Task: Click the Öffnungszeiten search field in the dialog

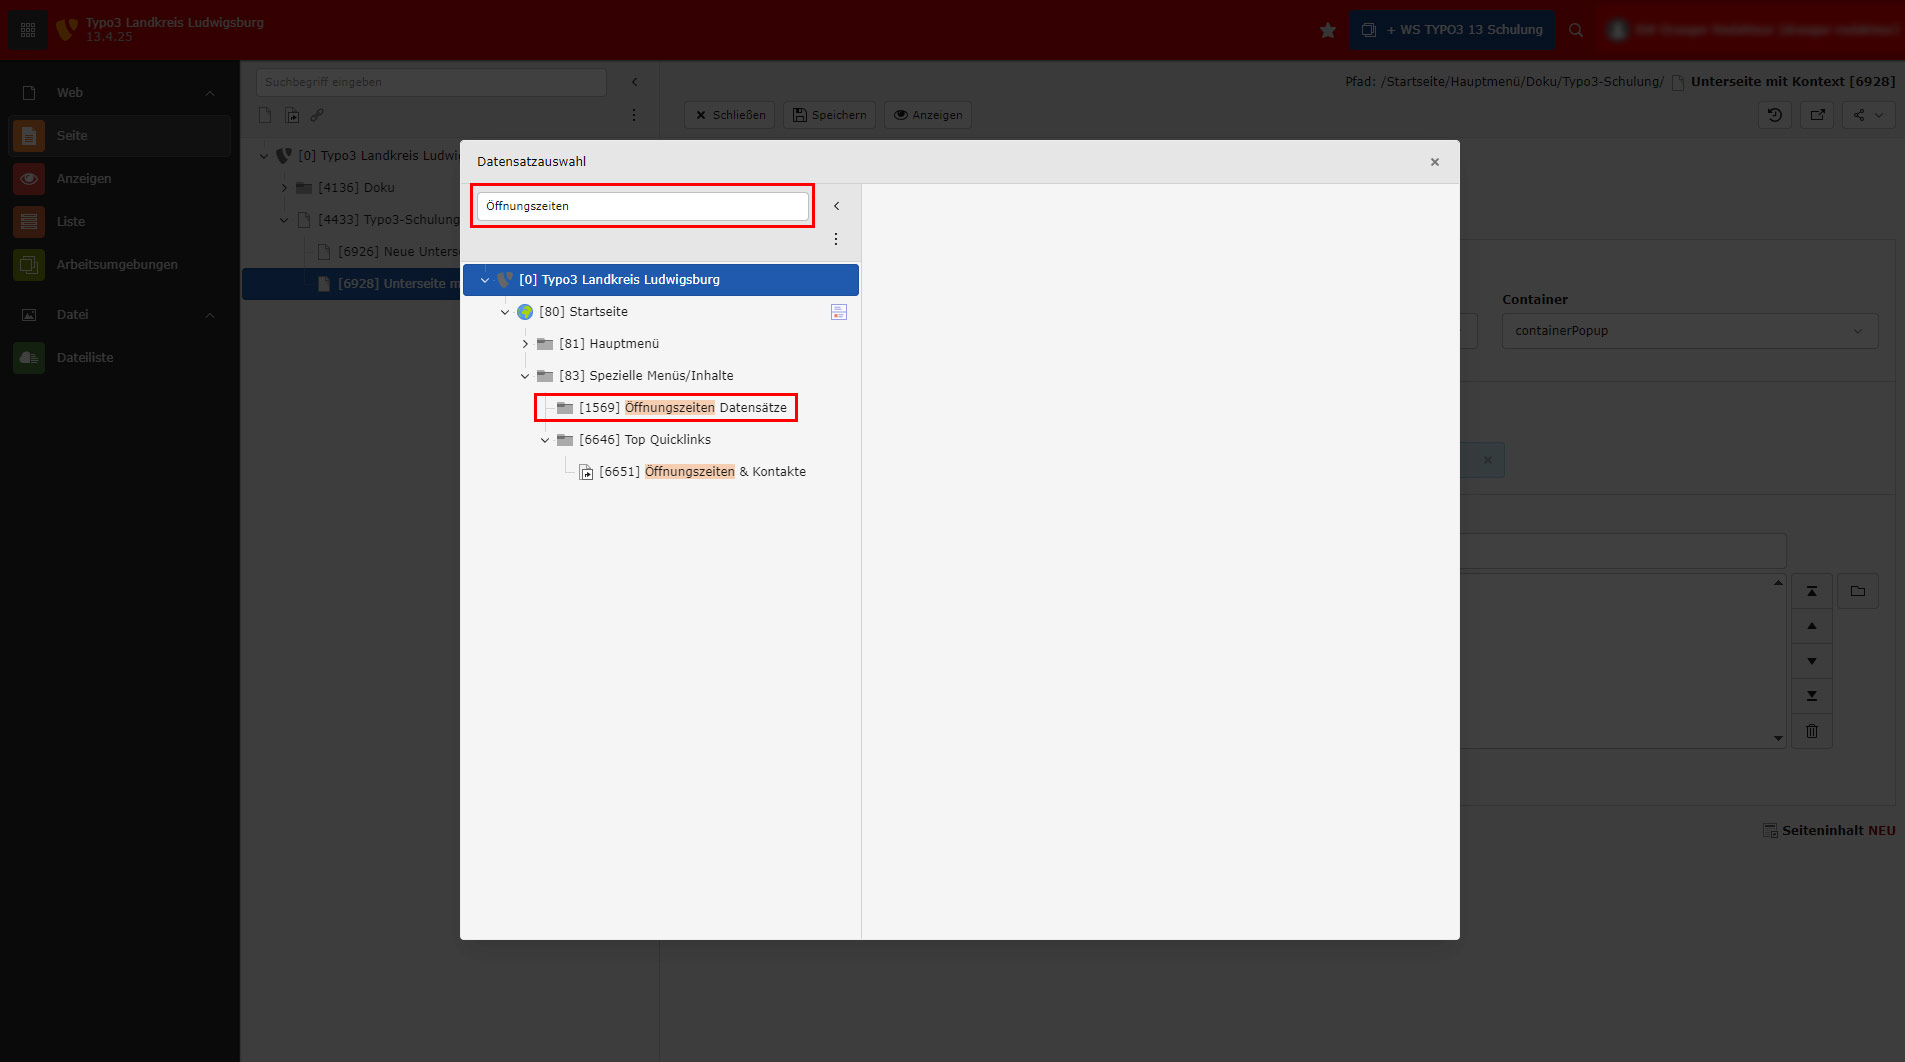Action: pos(642,206)
